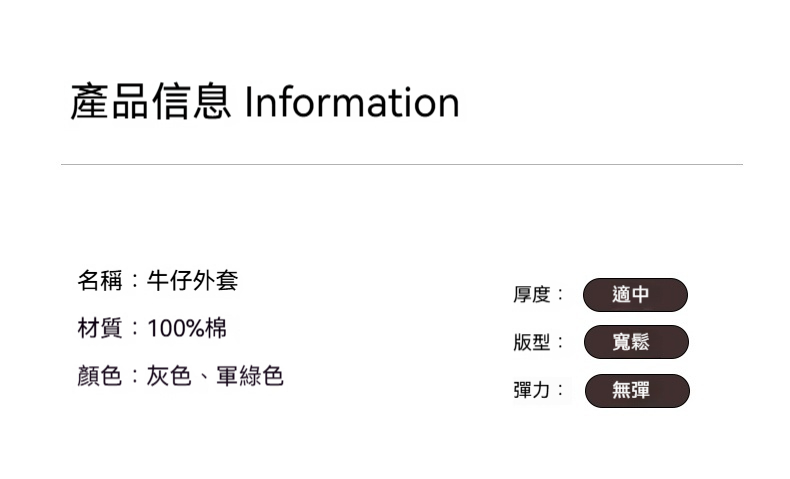Click the horizontal divider line under the heading

pos(401,164)
